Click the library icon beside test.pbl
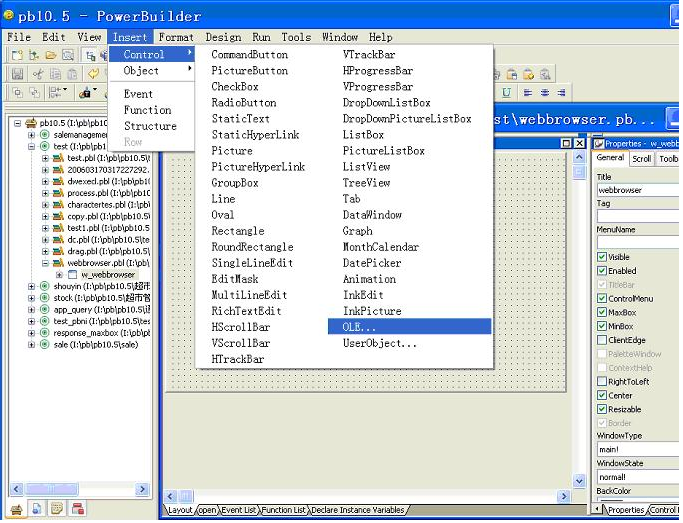The height and width of the screenshot is (523, 683). 58,158
